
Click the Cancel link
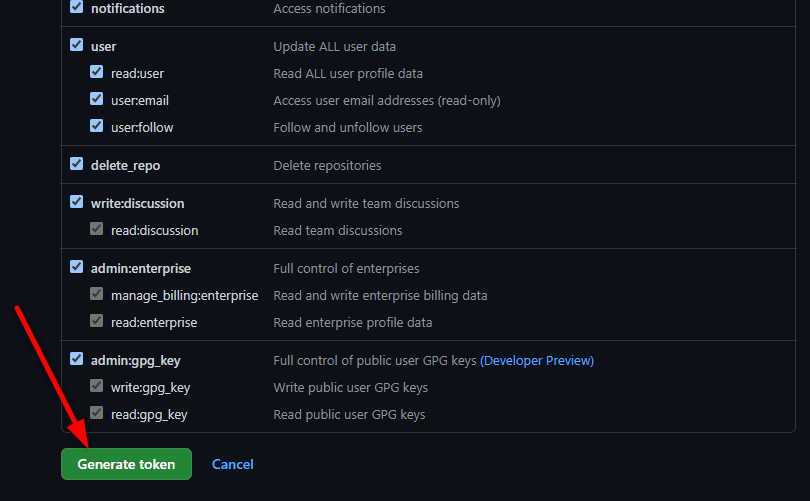click(233, 464)
